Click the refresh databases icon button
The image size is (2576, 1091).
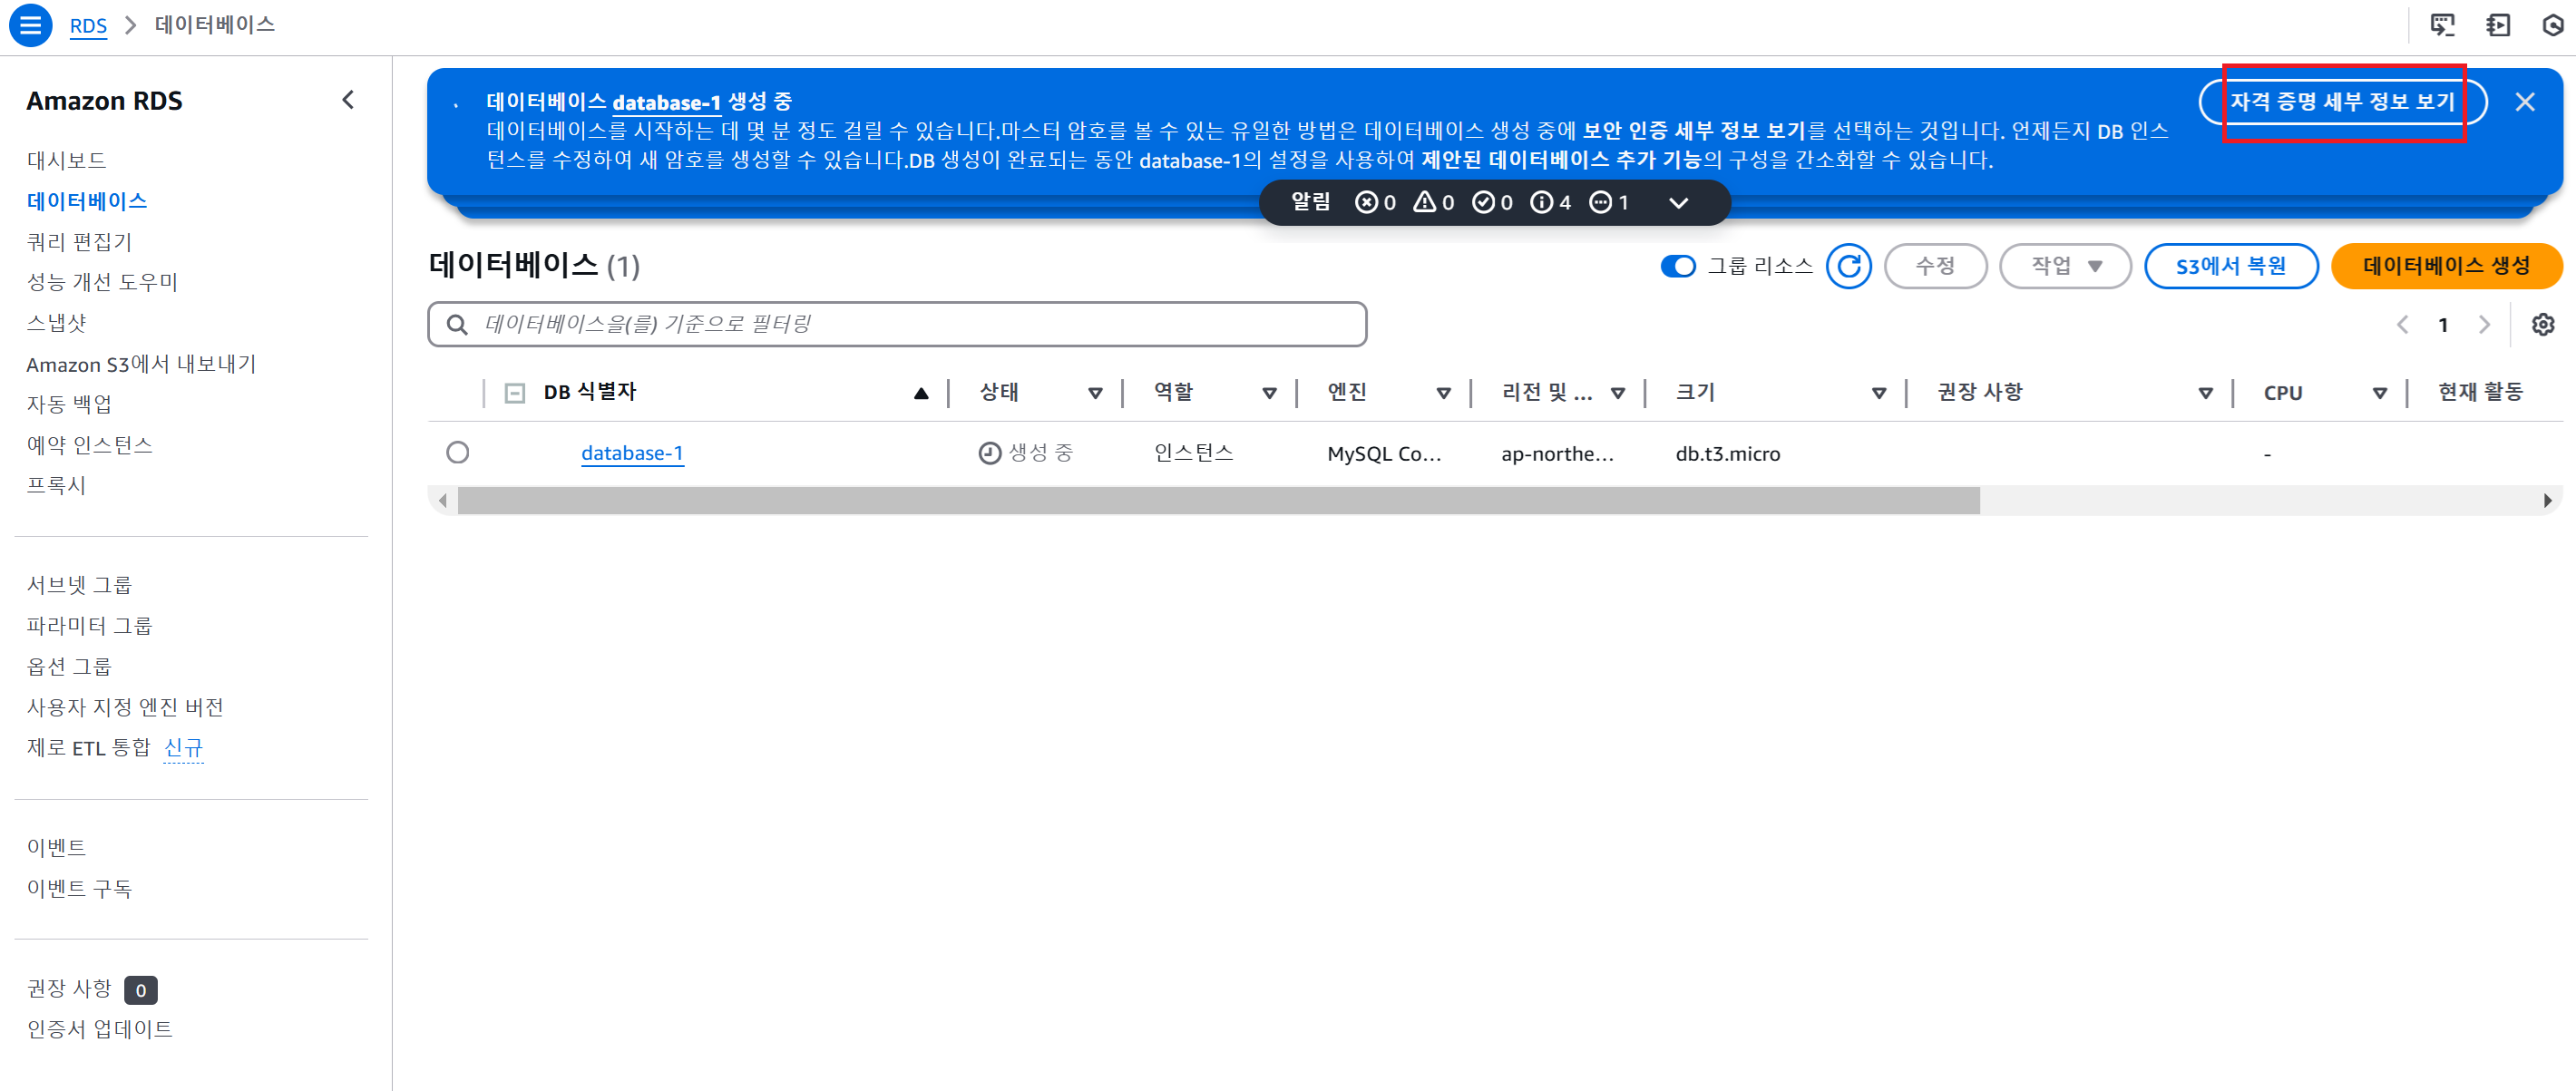coord(1847,266)
